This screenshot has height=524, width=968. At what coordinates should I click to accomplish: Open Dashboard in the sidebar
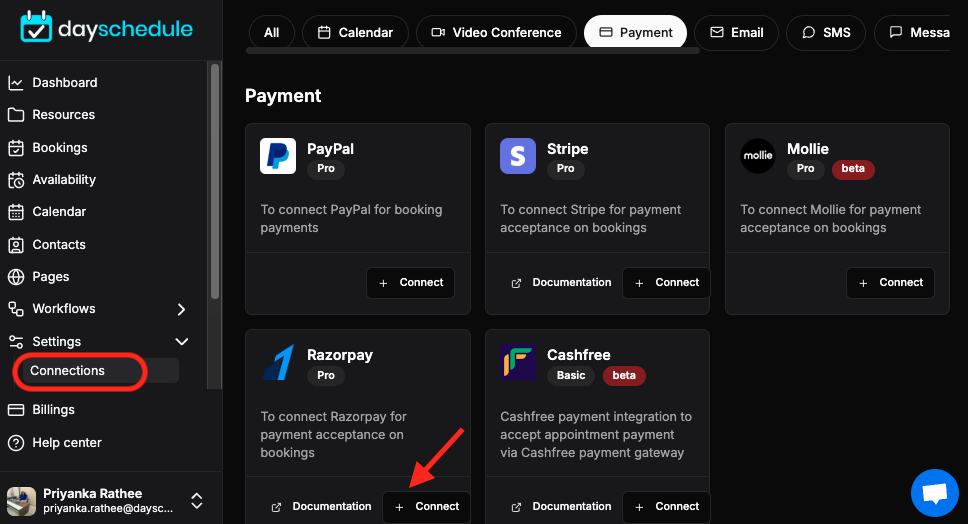[64, 83]
